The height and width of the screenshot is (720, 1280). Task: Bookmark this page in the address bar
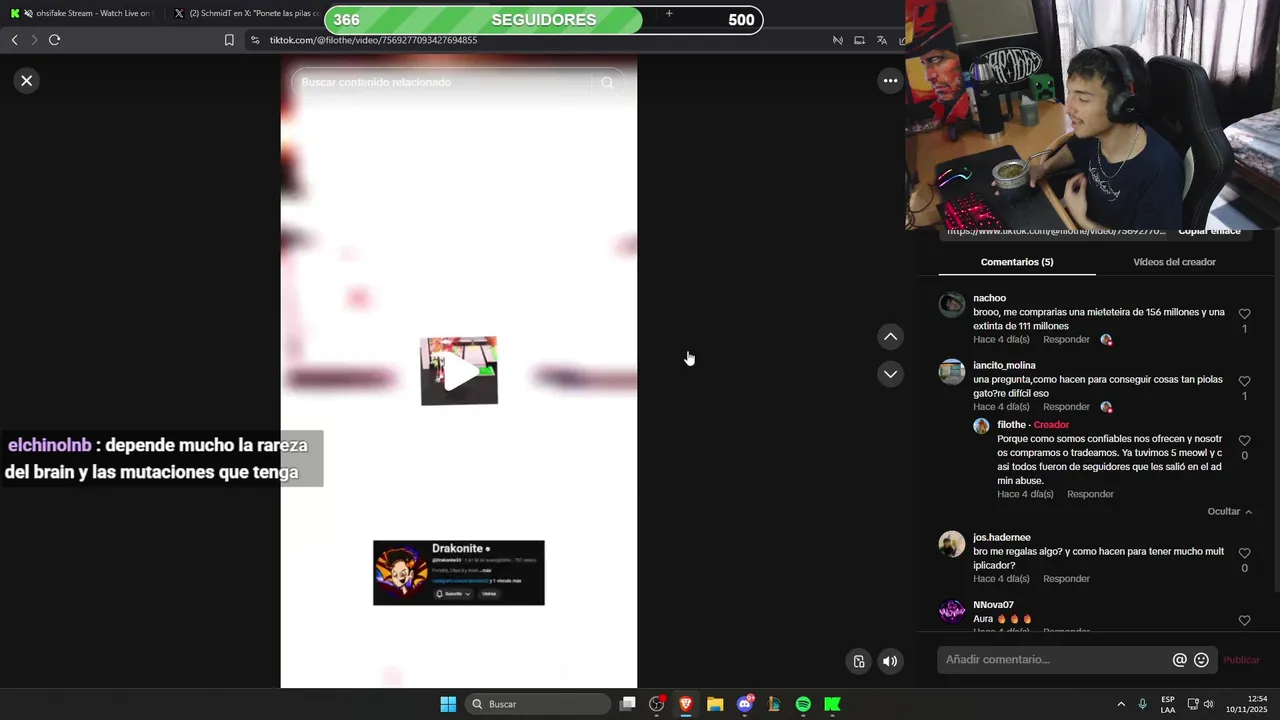coord(229,40)
